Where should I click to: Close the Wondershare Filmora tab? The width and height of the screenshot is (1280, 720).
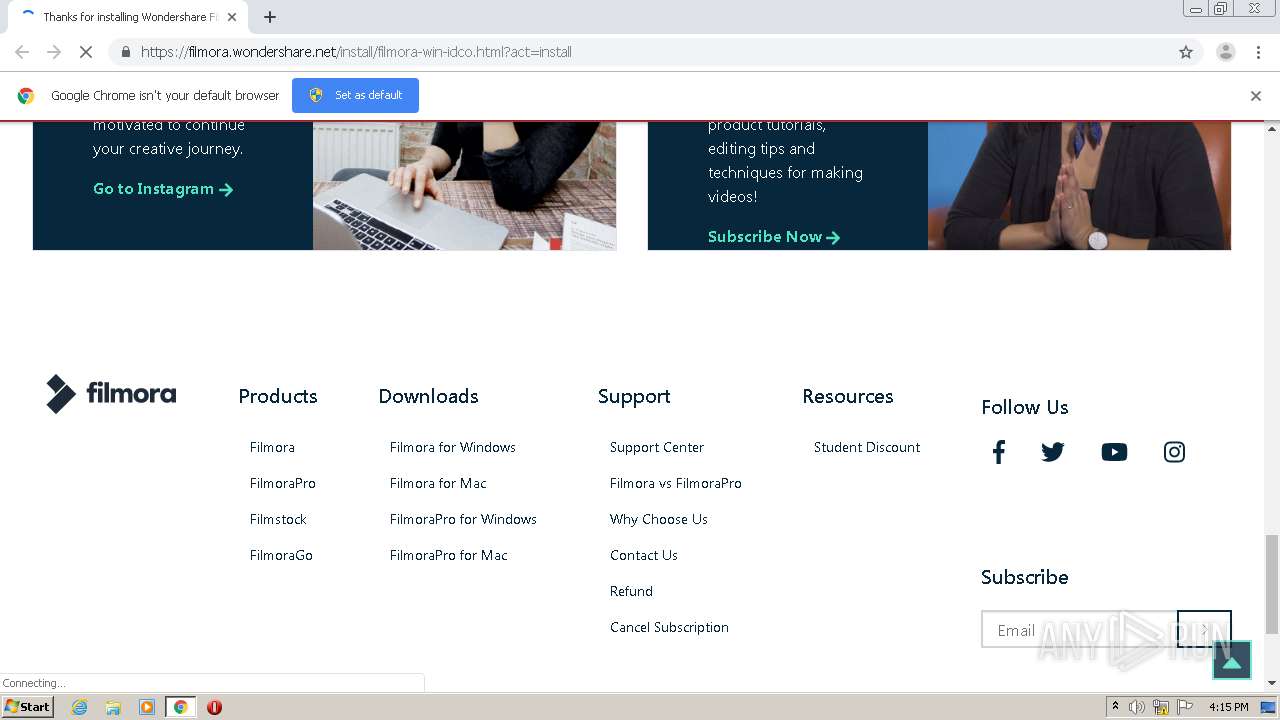232,17
